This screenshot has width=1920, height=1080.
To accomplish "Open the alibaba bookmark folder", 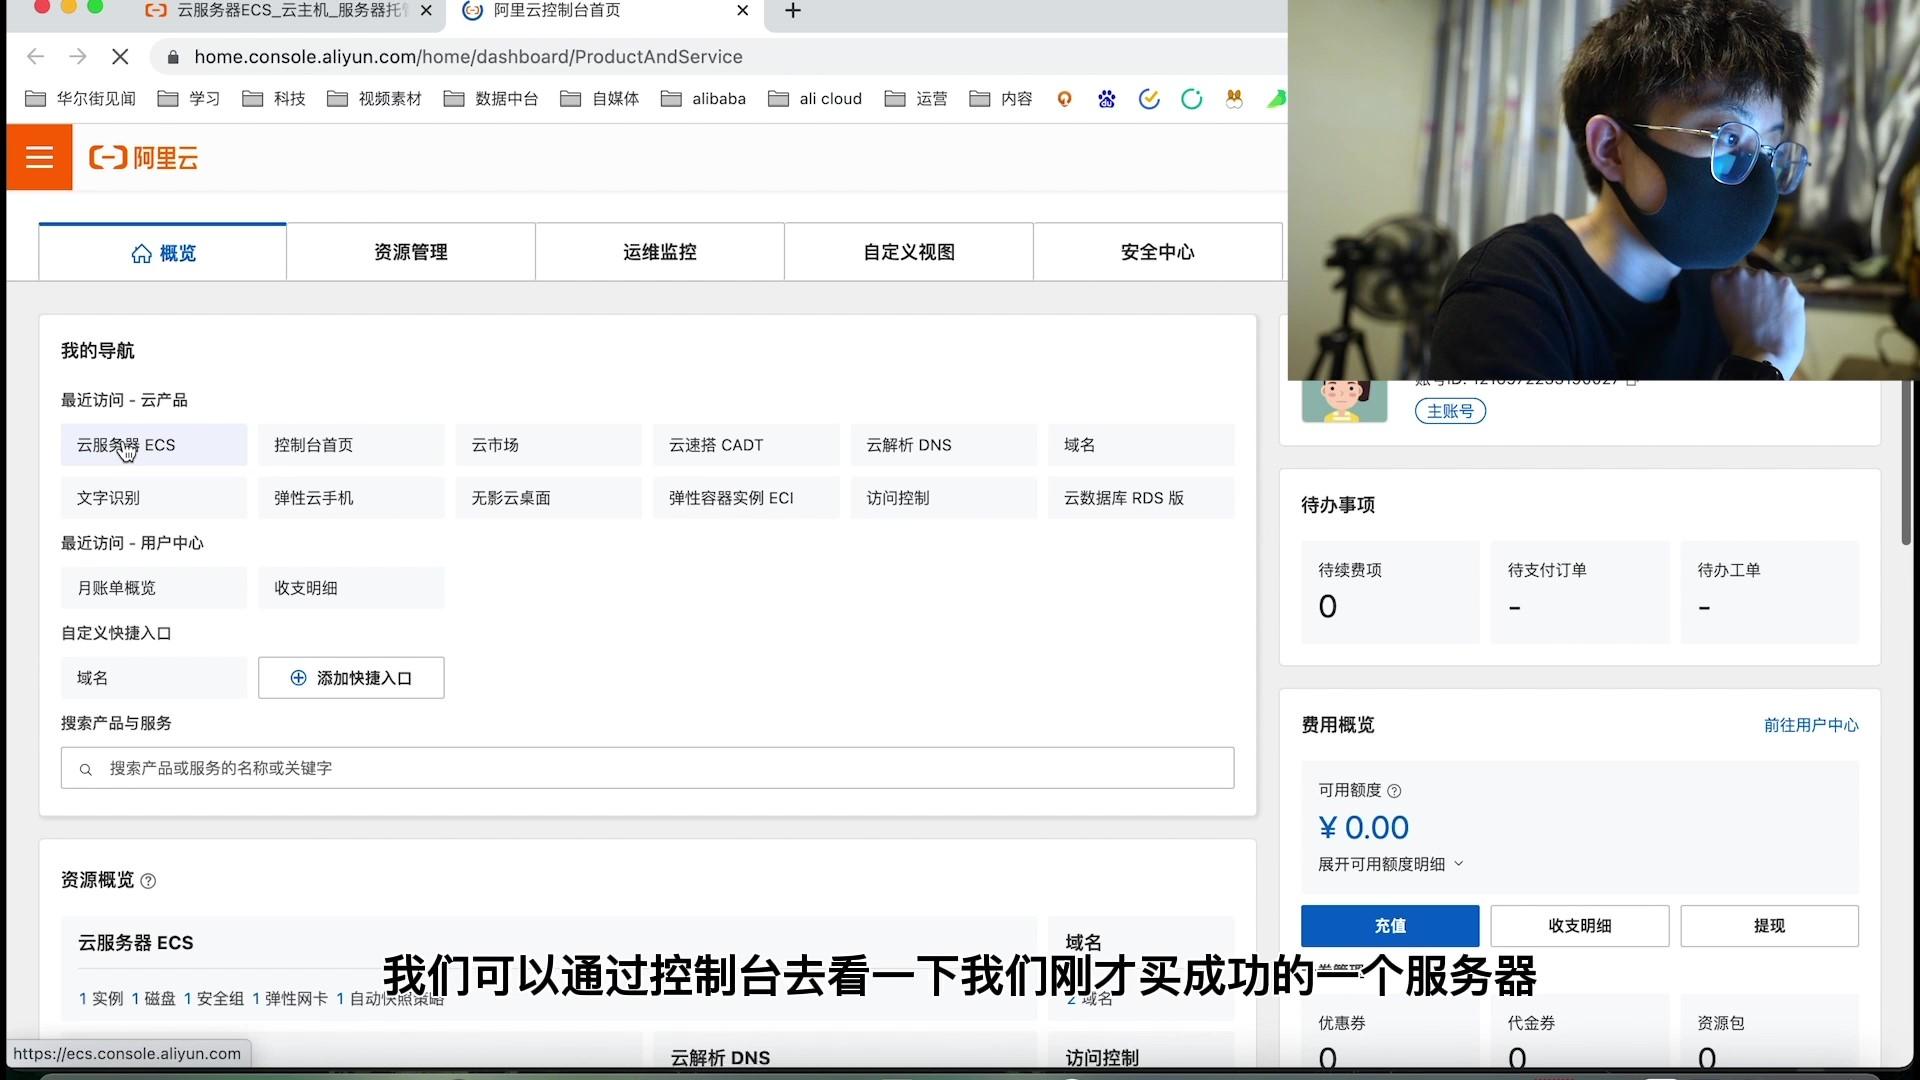I will click(x=704, y=99).
